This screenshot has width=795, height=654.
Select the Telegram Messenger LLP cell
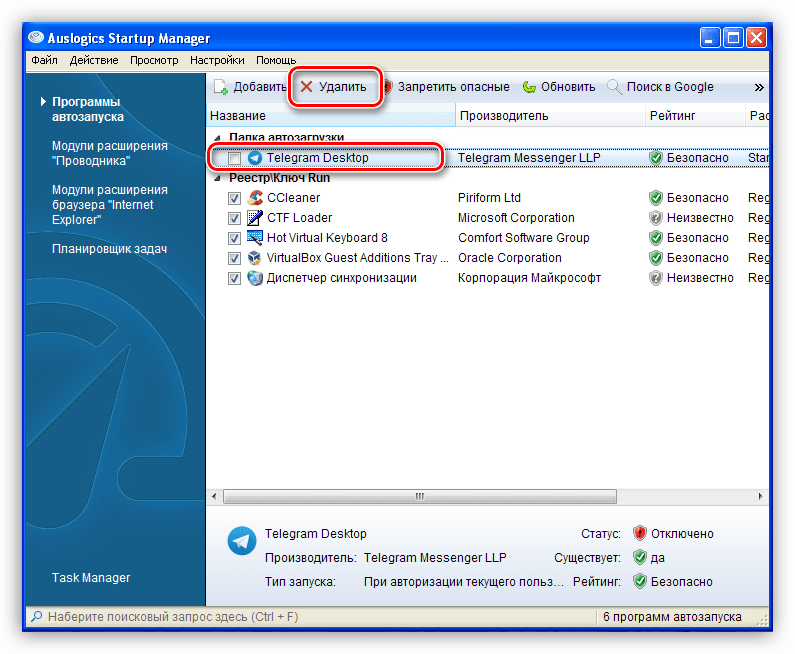[529, 158]
